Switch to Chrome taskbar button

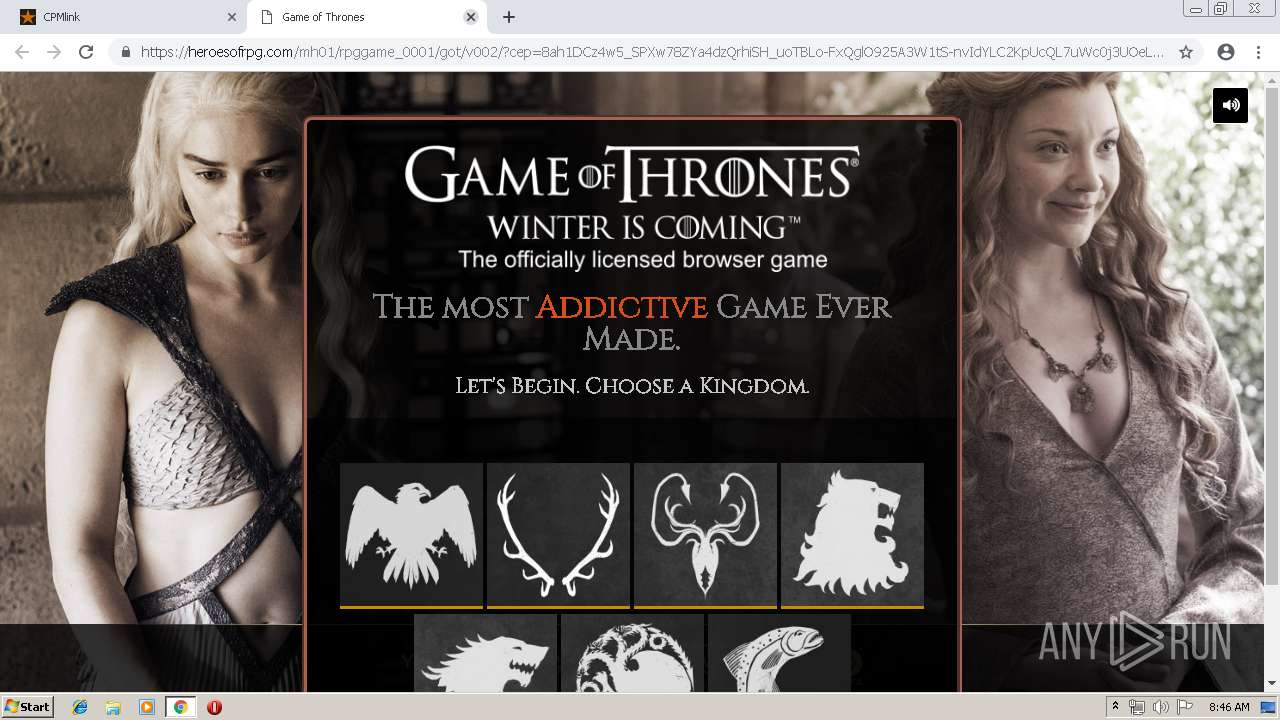tap(180, 707)
